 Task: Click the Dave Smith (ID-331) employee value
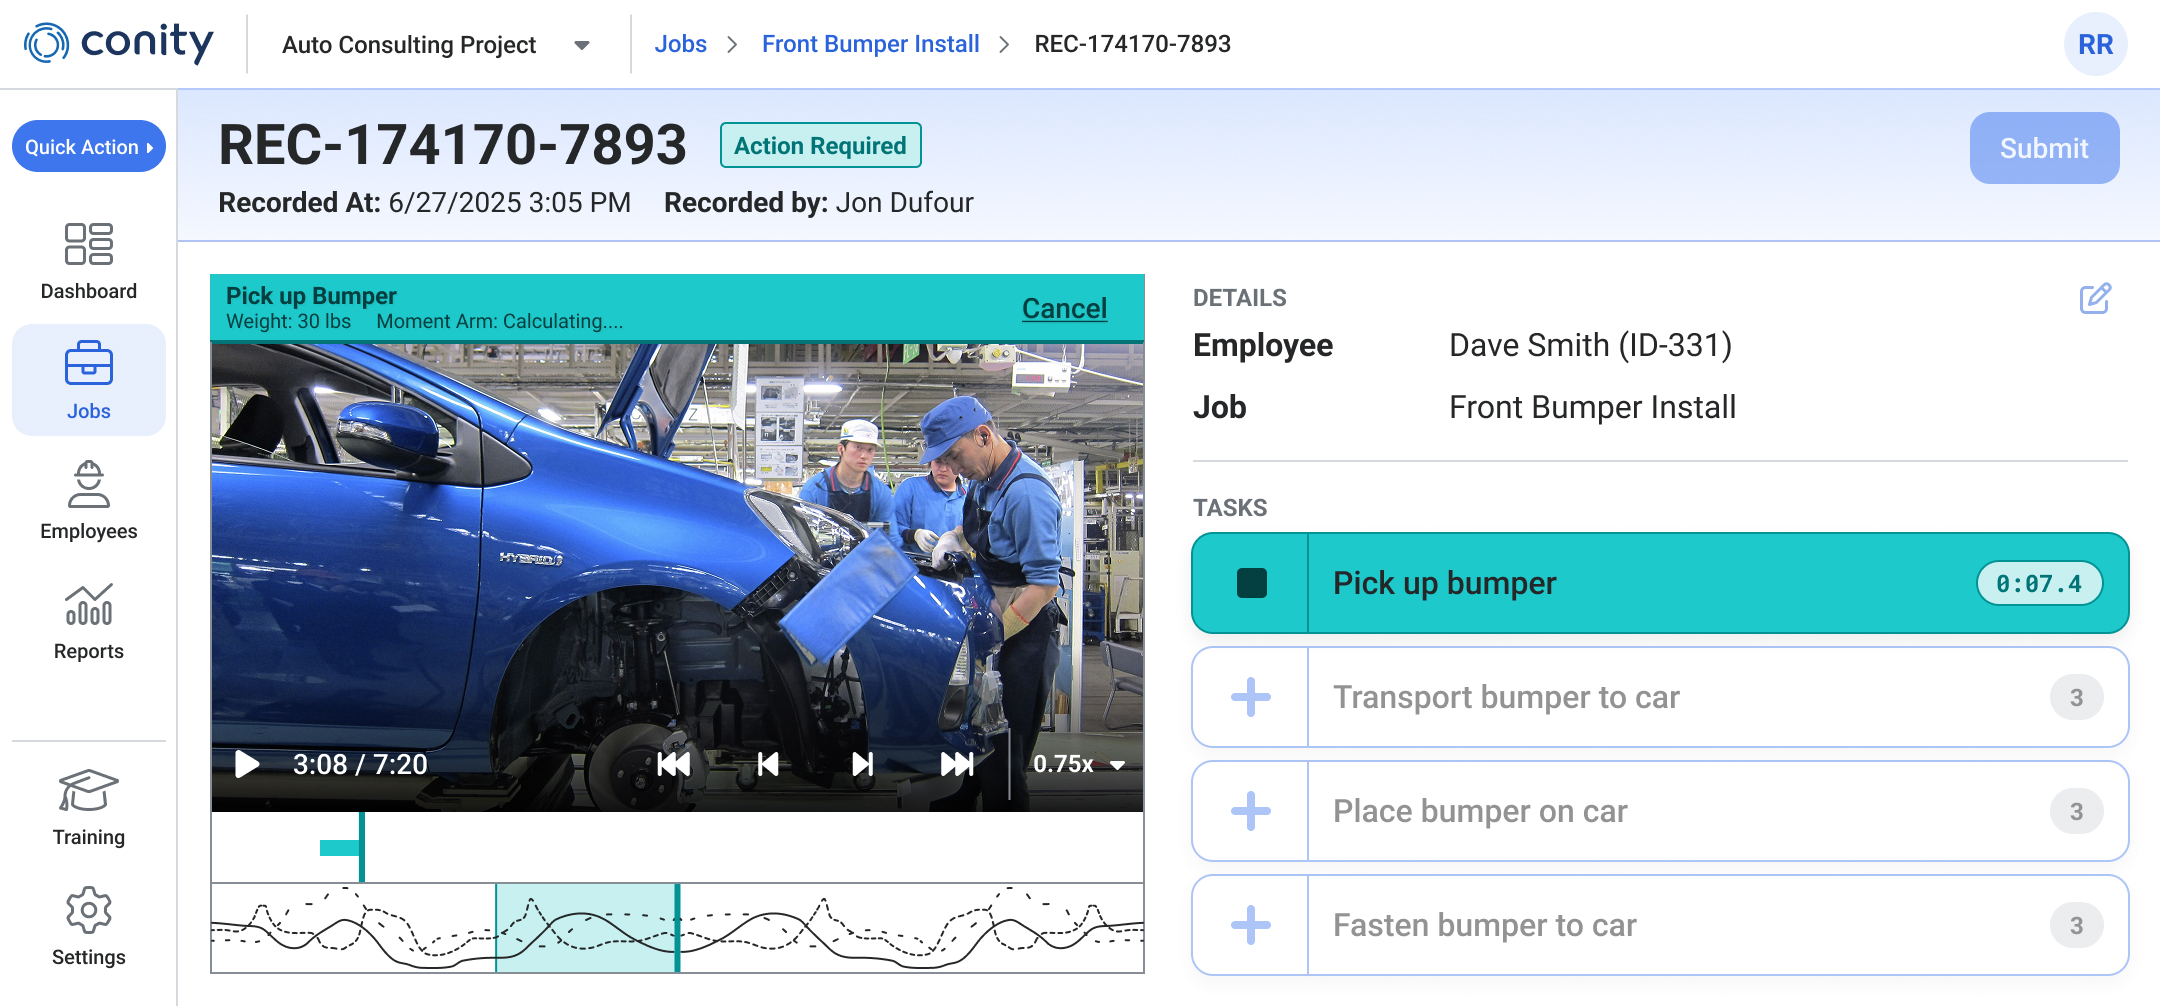[1590, 345]
